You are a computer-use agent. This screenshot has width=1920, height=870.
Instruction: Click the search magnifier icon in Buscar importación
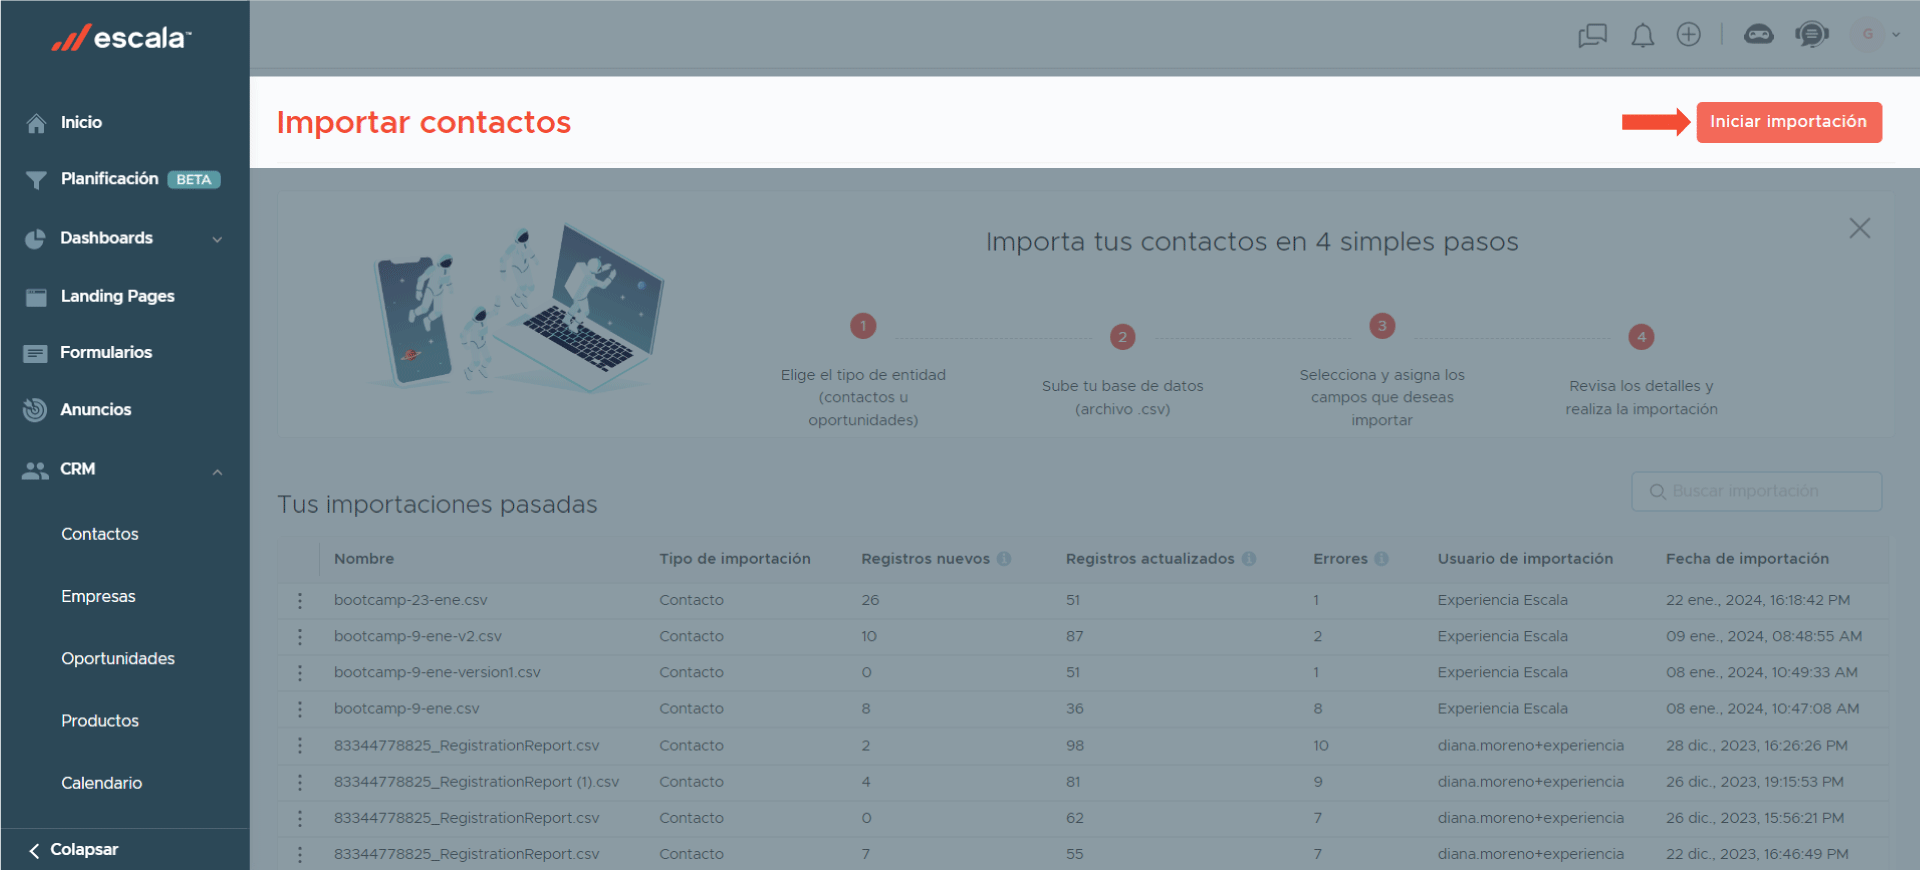(1657, 492)
